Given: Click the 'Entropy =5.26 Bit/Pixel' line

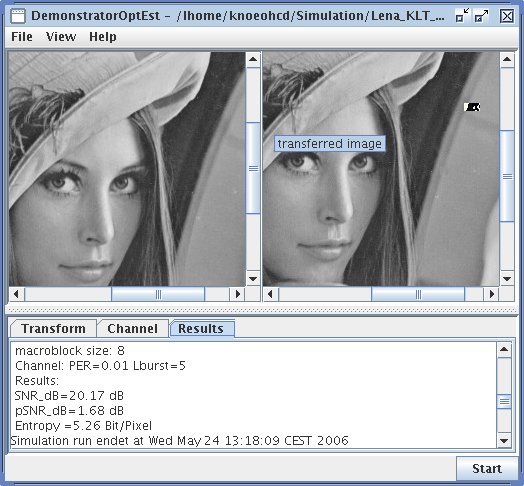Looking at the screenshot, I should [x=84, y=426].
